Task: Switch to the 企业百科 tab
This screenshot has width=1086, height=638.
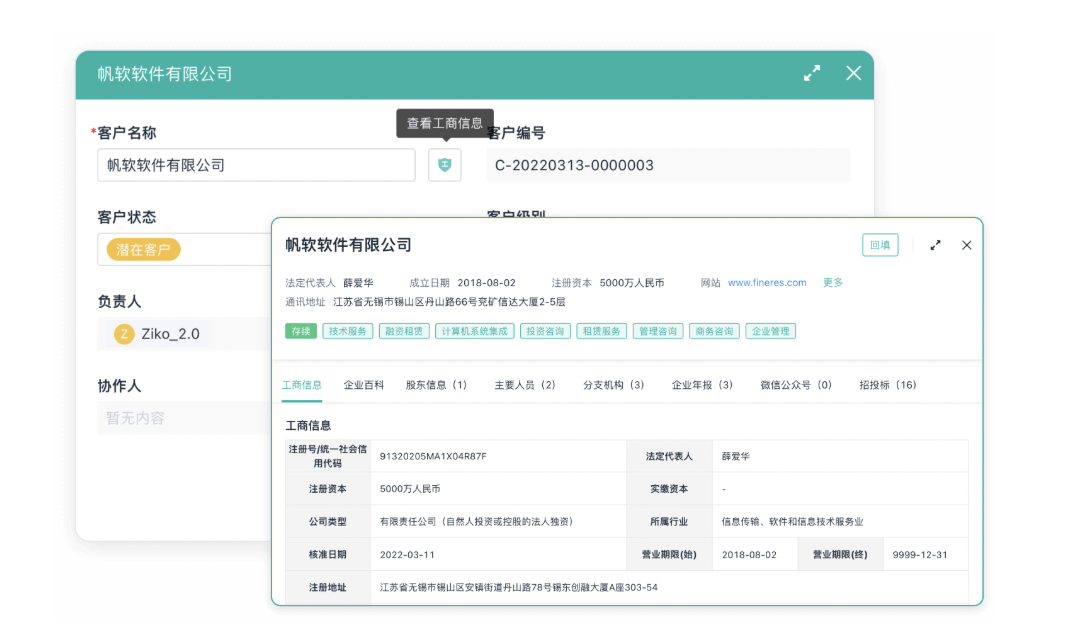Action: click(363, 385)
